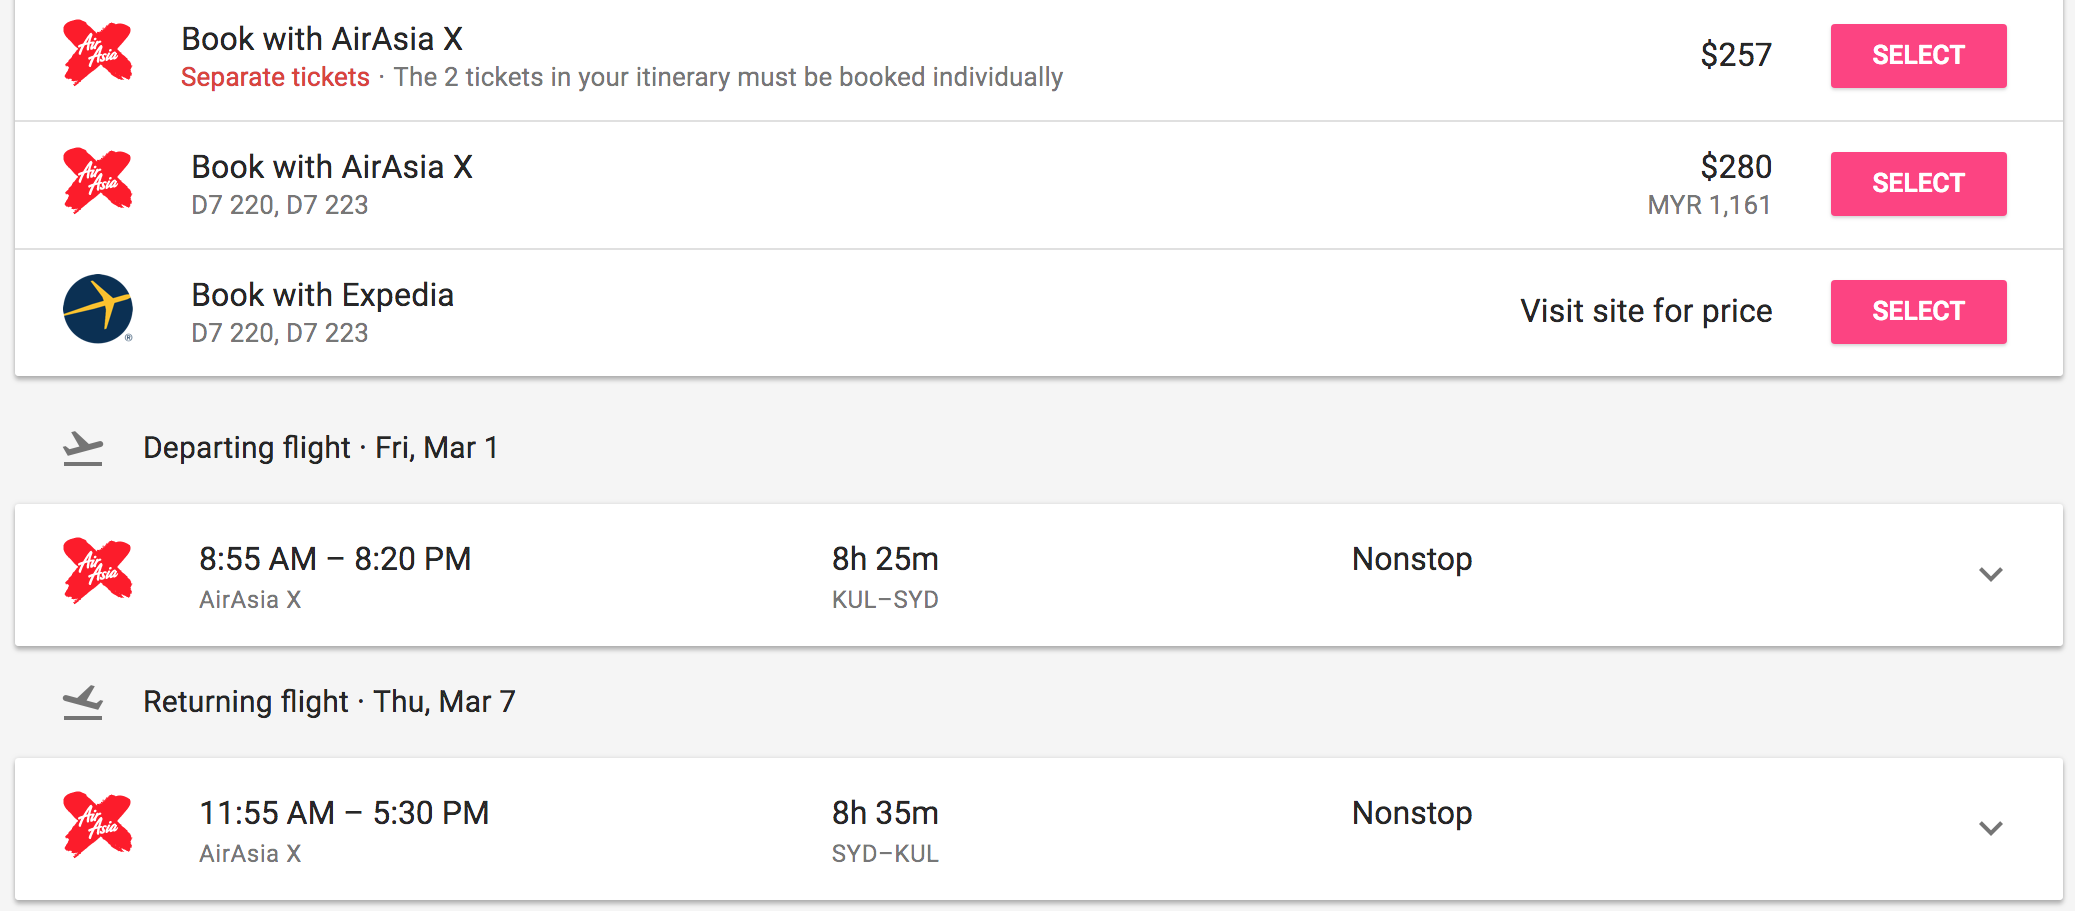The height and width of the screenshot is (911, 2075).
Task: Expand the 11:55 AM returning flight details
Action: 1990,829
